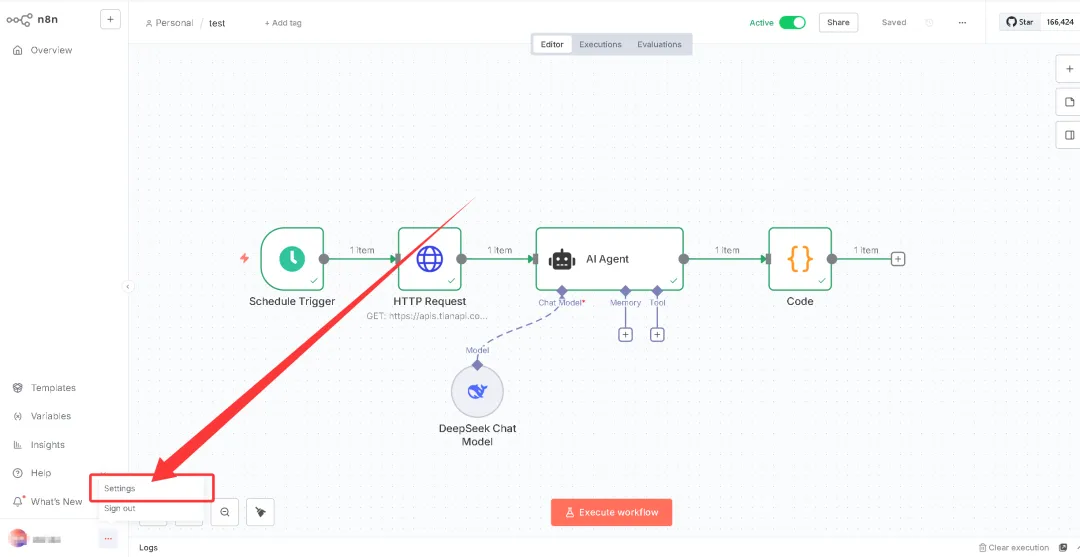Viewport: 1080px width, 557px height.
Task: Click the add sticky note icon
Action: (1069, 102)
